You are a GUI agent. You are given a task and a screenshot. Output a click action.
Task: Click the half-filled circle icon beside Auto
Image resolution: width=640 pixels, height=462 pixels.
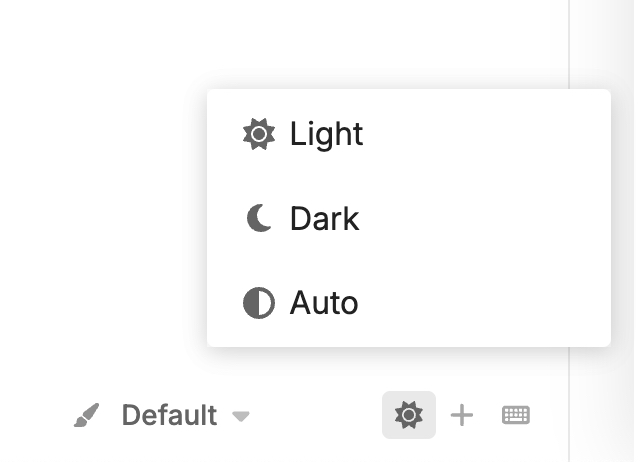tap(259, 303)
